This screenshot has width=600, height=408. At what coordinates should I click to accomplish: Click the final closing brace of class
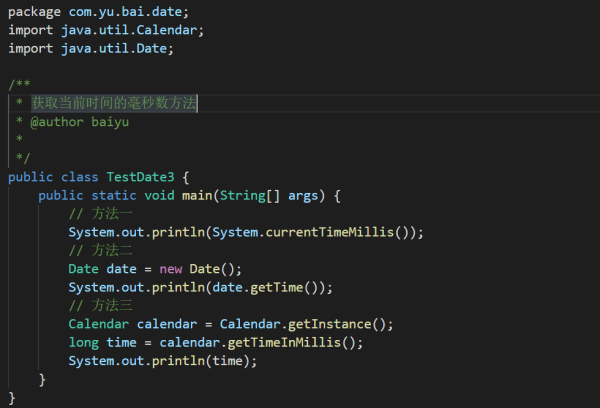tap(12, 398)
